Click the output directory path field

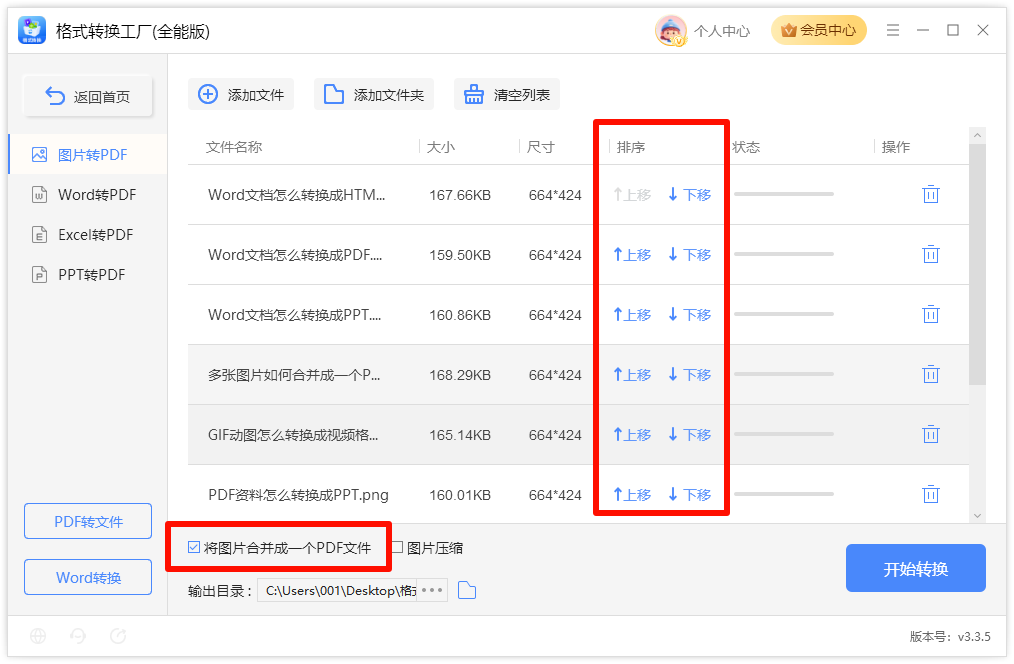(x=337, y=590)
